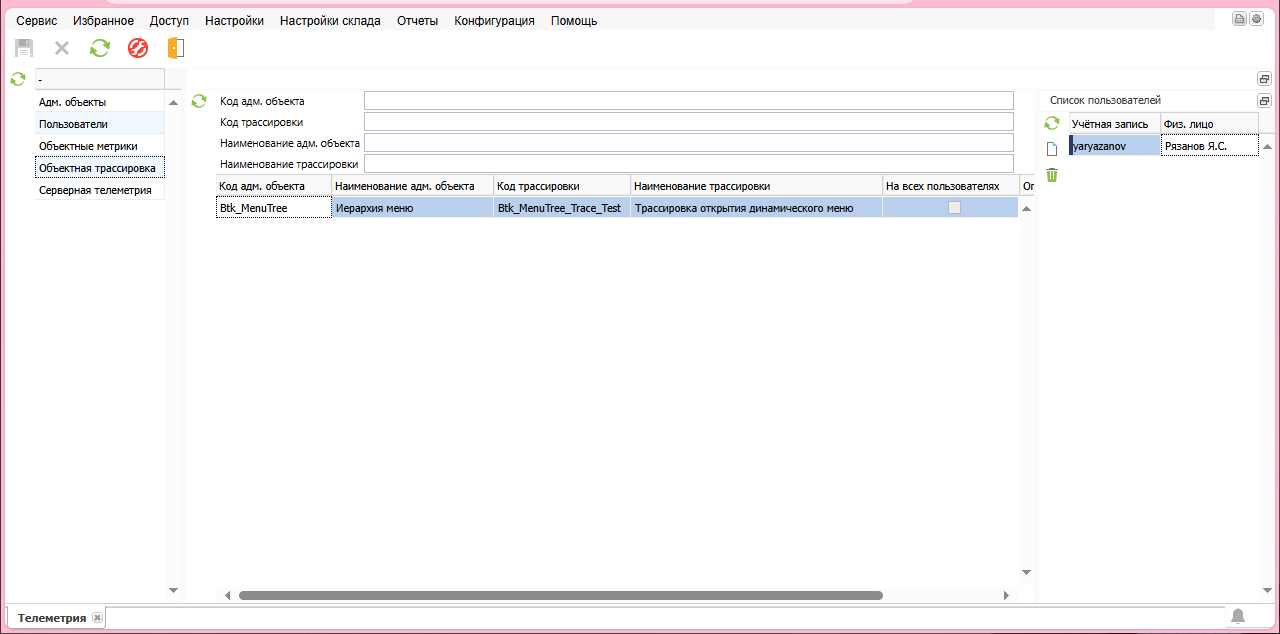Image resolution: width=1280 pixels, height=634 pixels.
Task: Click the grayed-out save diskette icon
Action: coord(24,48)
